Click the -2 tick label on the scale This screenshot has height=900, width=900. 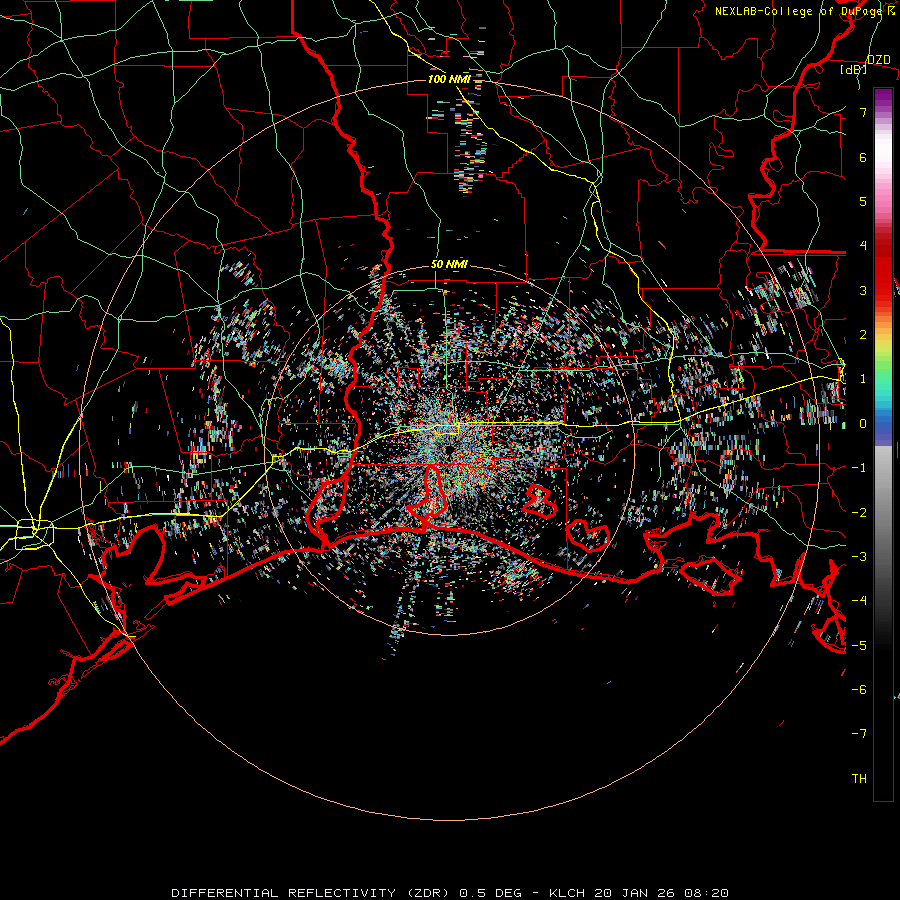859,513
